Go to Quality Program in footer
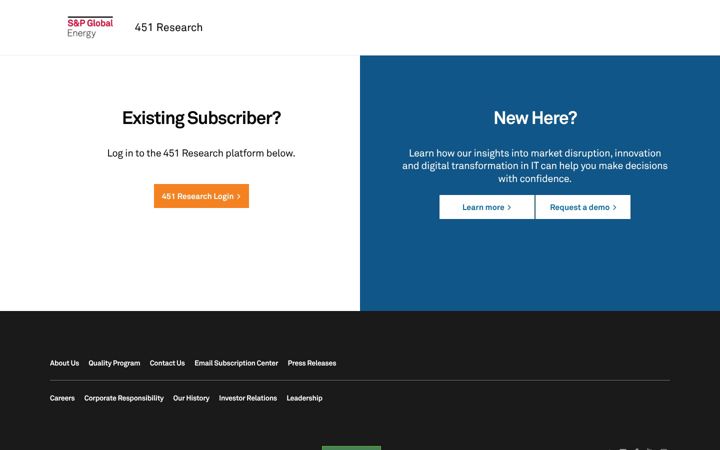Viewport: 720px width, 450px height. pyautogui.click(x=114, y=363)
